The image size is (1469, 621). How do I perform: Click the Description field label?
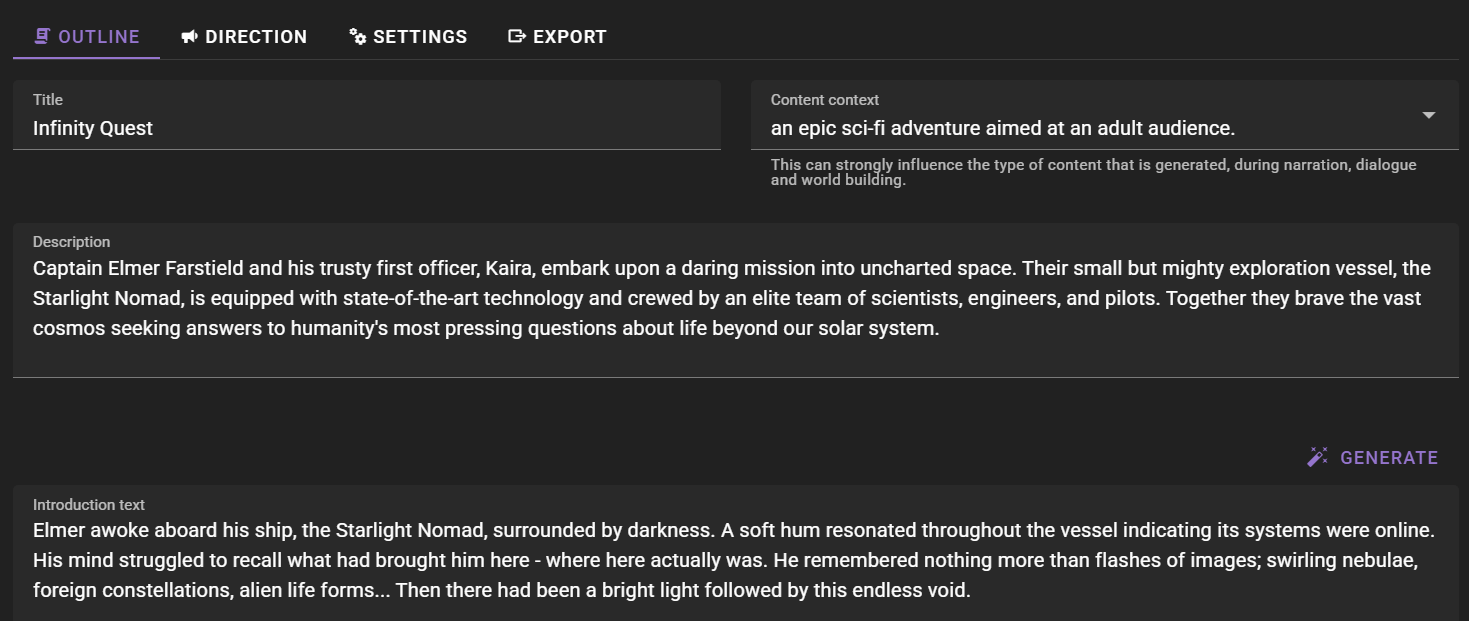click(72, 242)
